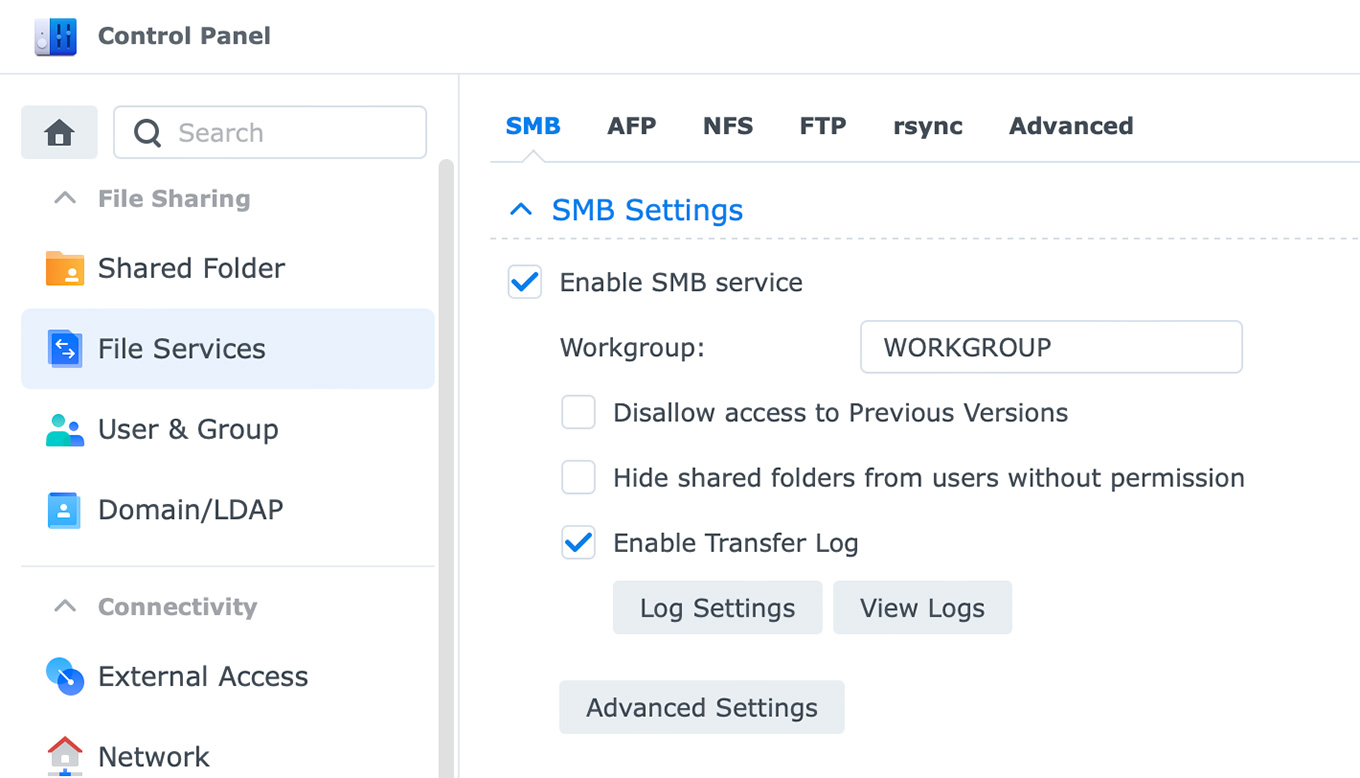Switch to the NFS tab
This screenshot has height=778, width=1360.
tap(728, 126)
